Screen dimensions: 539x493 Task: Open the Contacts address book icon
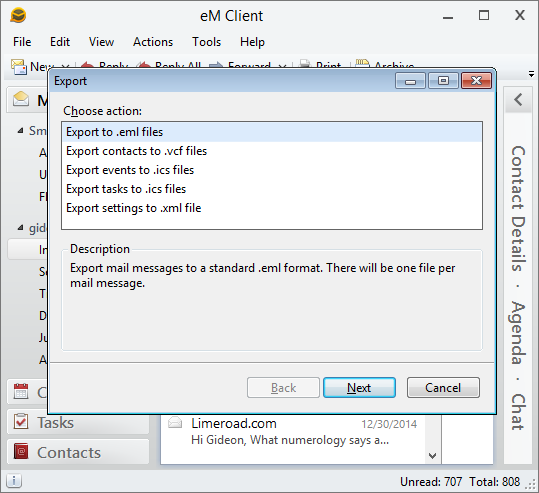coord(21,451)
